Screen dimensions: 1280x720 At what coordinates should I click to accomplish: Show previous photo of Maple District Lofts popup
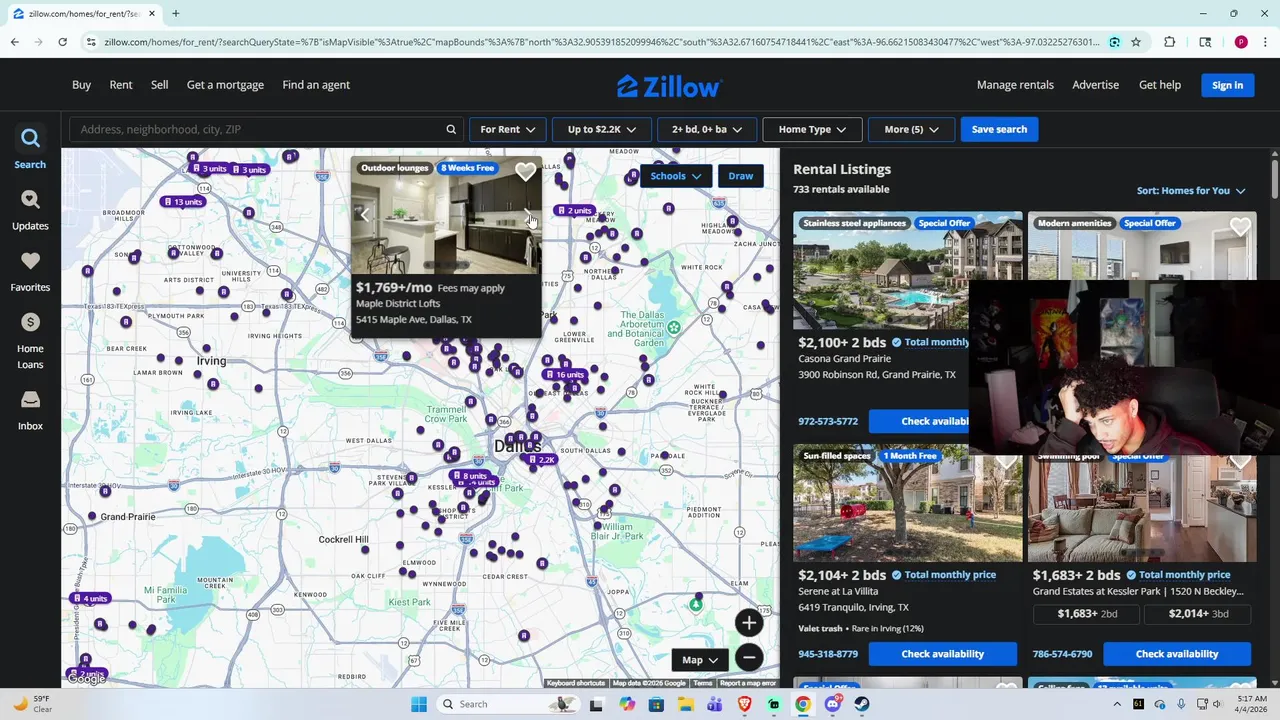pyautogui.click(x=365, y=214)
